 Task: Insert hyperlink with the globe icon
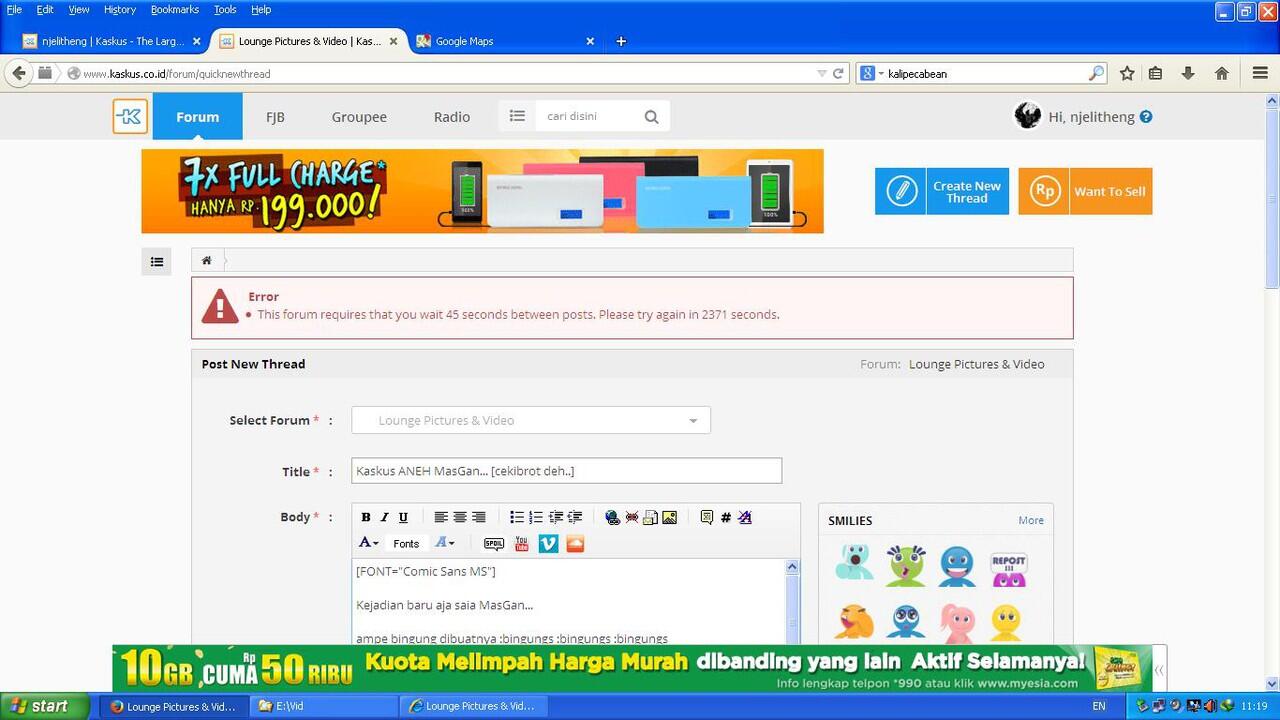point(612,517)
